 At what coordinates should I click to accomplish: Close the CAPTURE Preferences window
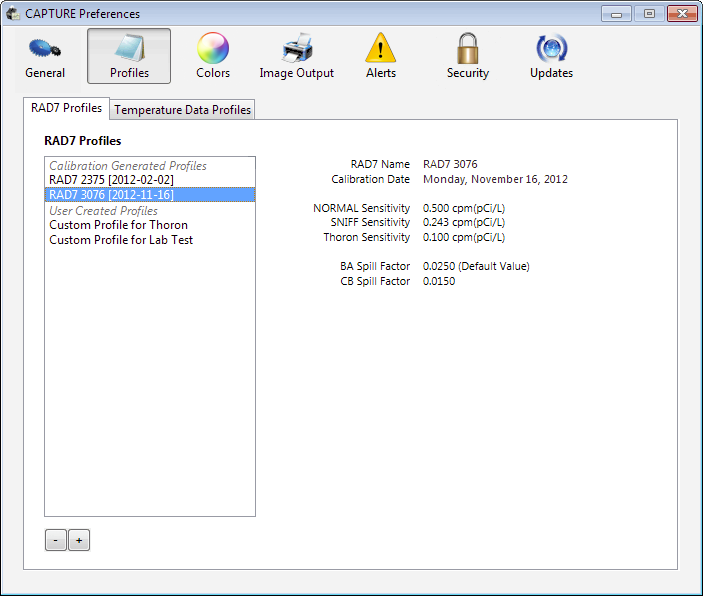pyautogui.click(x=682, y=14)
